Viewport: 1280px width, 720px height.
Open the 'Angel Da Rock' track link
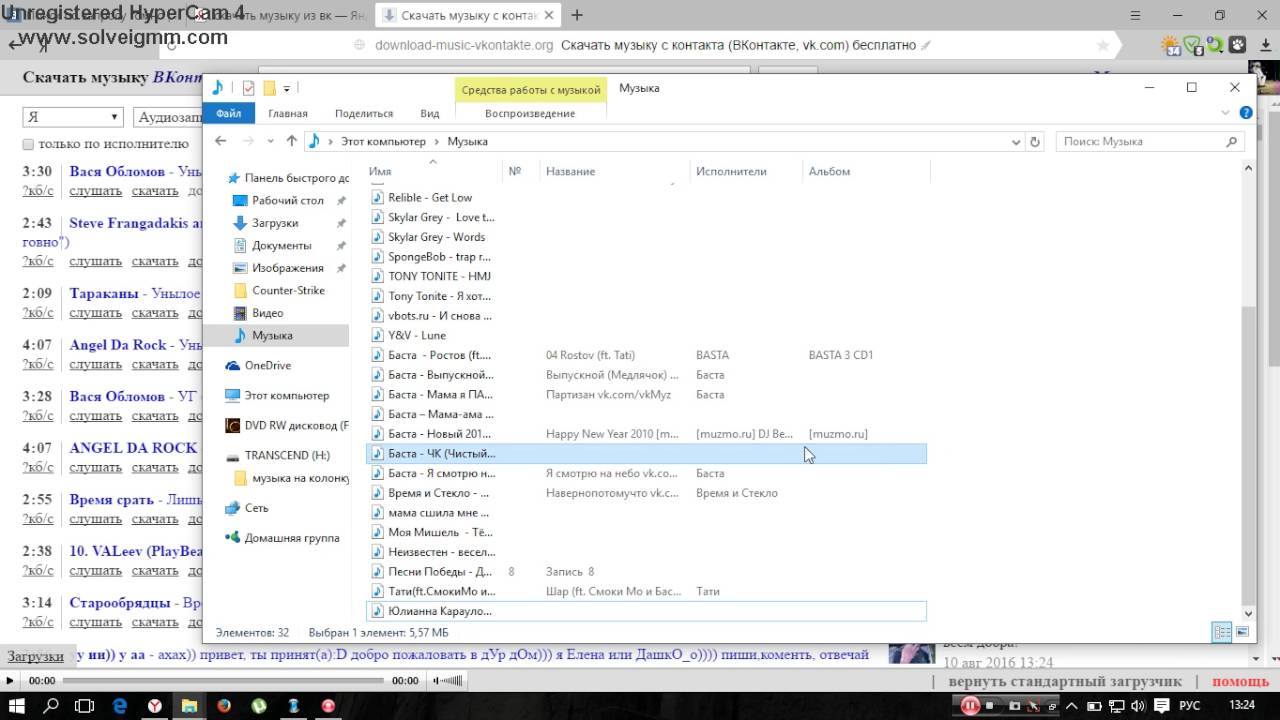118,345
